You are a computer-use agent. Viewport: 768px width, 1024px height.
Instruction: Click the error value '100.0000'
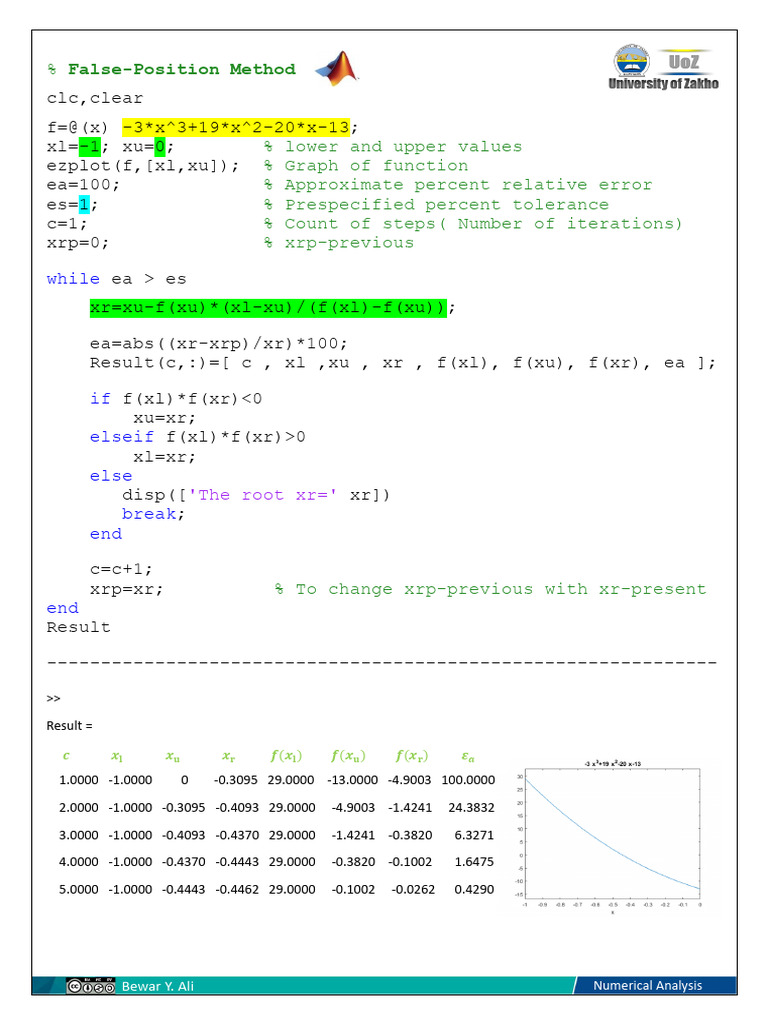[x=468, y=780]
